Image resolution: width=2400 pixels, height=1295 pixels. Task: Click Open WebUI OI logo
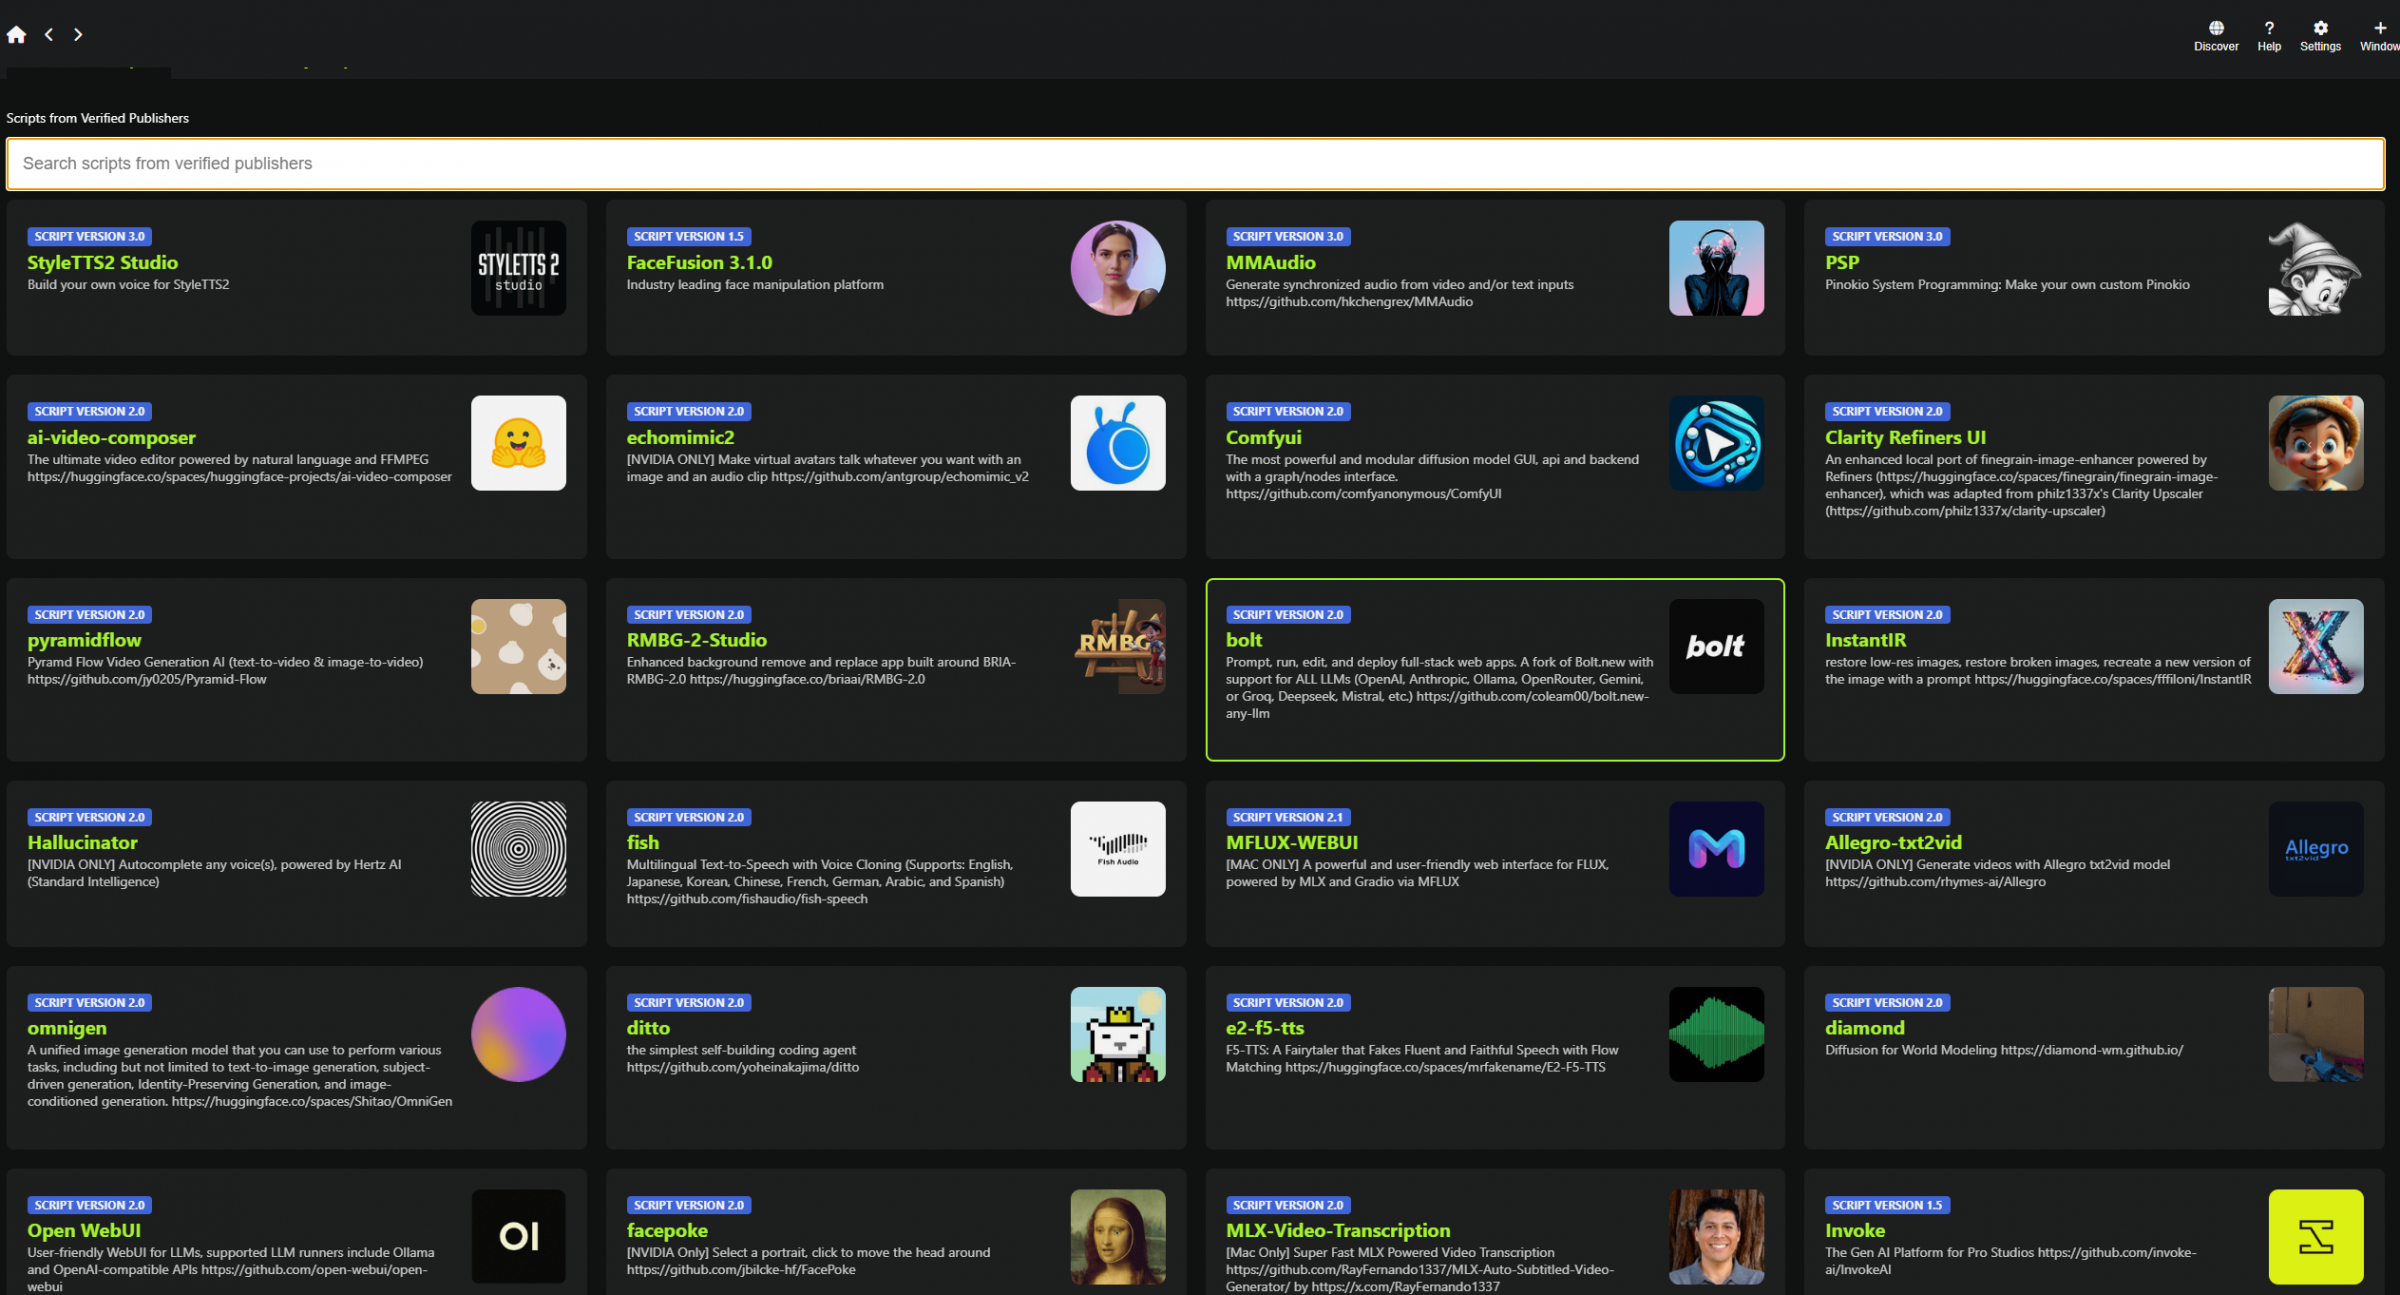pos(518,1237)
